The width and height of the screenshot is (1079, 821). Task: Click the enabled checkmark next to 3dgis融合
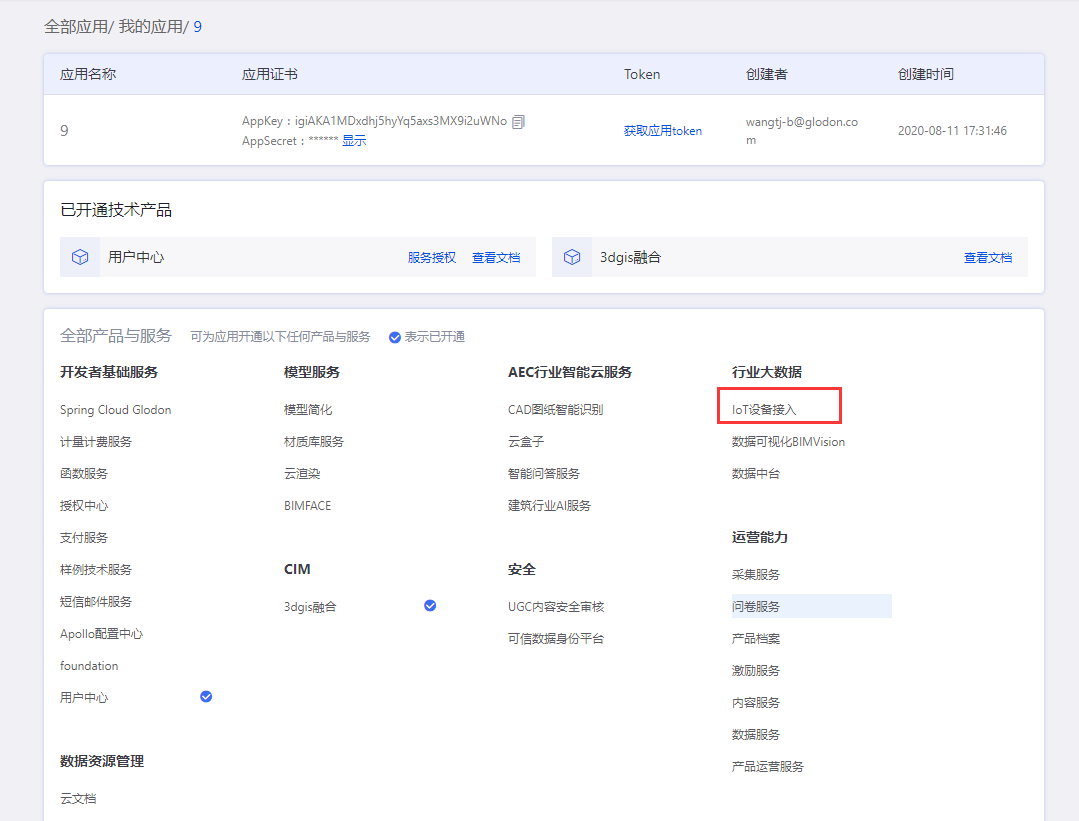click(x=430, y=605)
